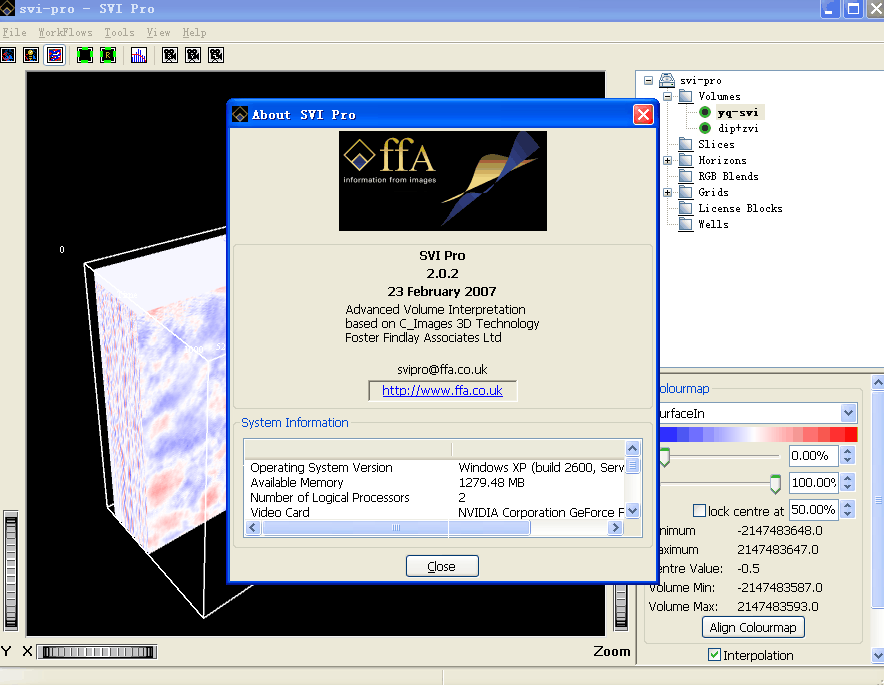
Task: Open the Colourmap dropdown list
Action: pyautogui.click(x=848, y=413)
